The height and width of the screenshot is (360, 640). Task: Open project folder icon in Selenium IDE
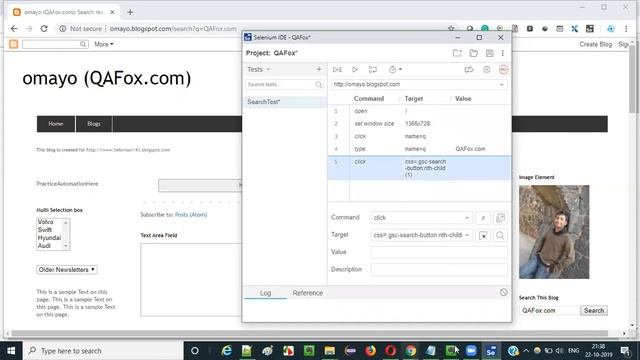(473, 53)
